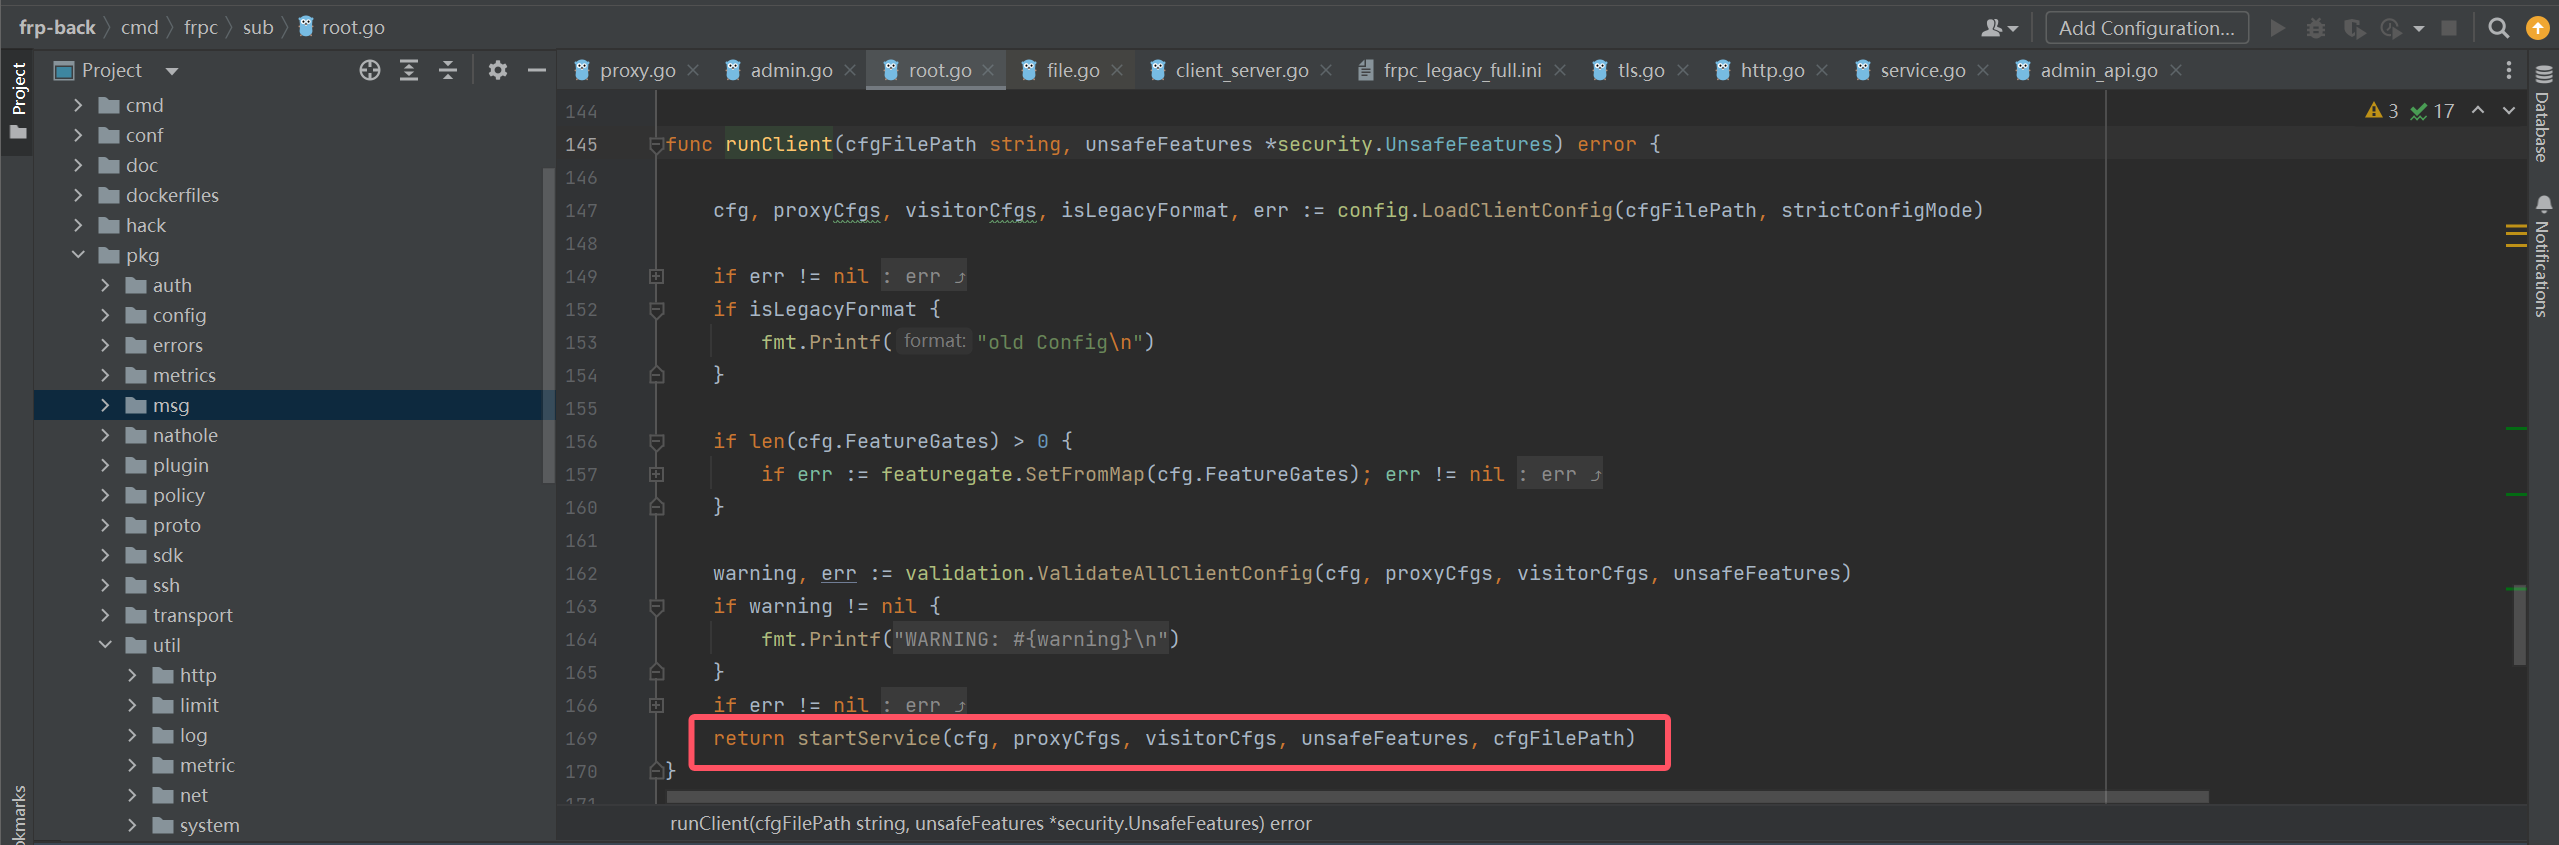2559x845 pixels.
Task: Select the dockerfiles folder
Action: (172, 195)
